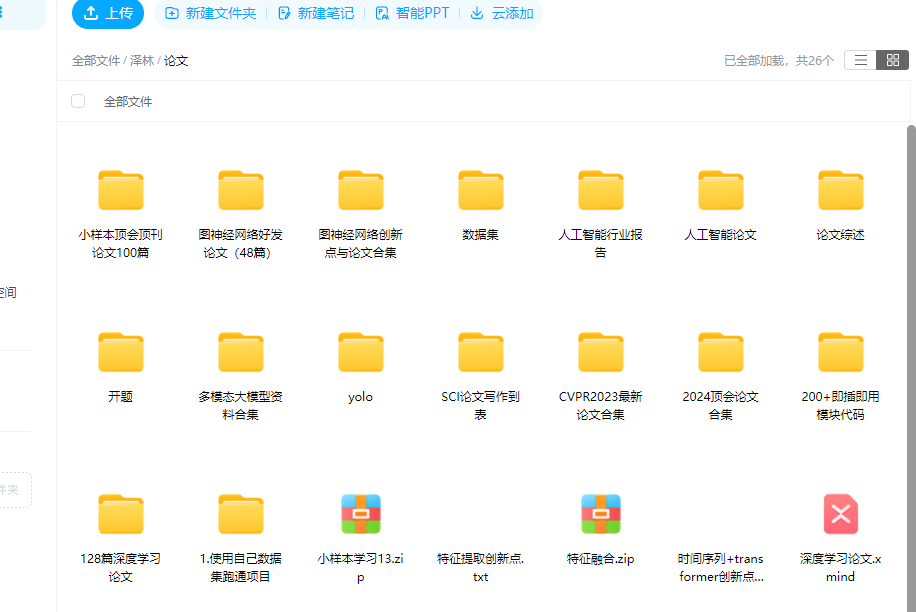Click the upload arrow icon in 上传
916x612 pixels.
pyautogui.click(x=91, y=13)
